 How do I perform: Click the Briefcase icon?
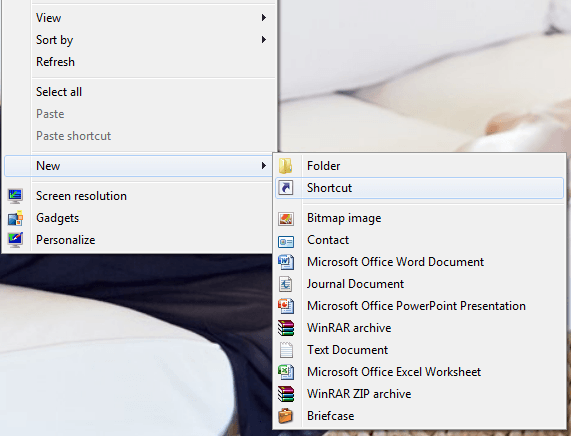pos(286,416)
